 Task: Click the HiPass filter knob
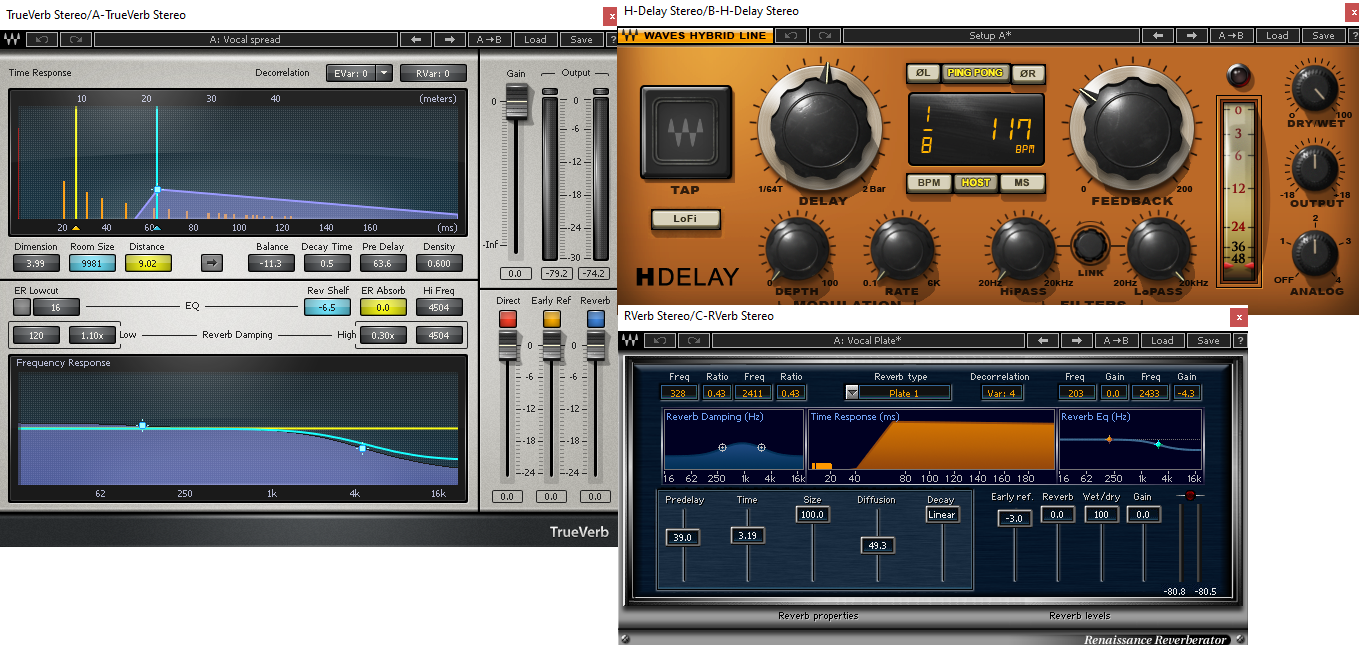click(x=1021, y=250)
